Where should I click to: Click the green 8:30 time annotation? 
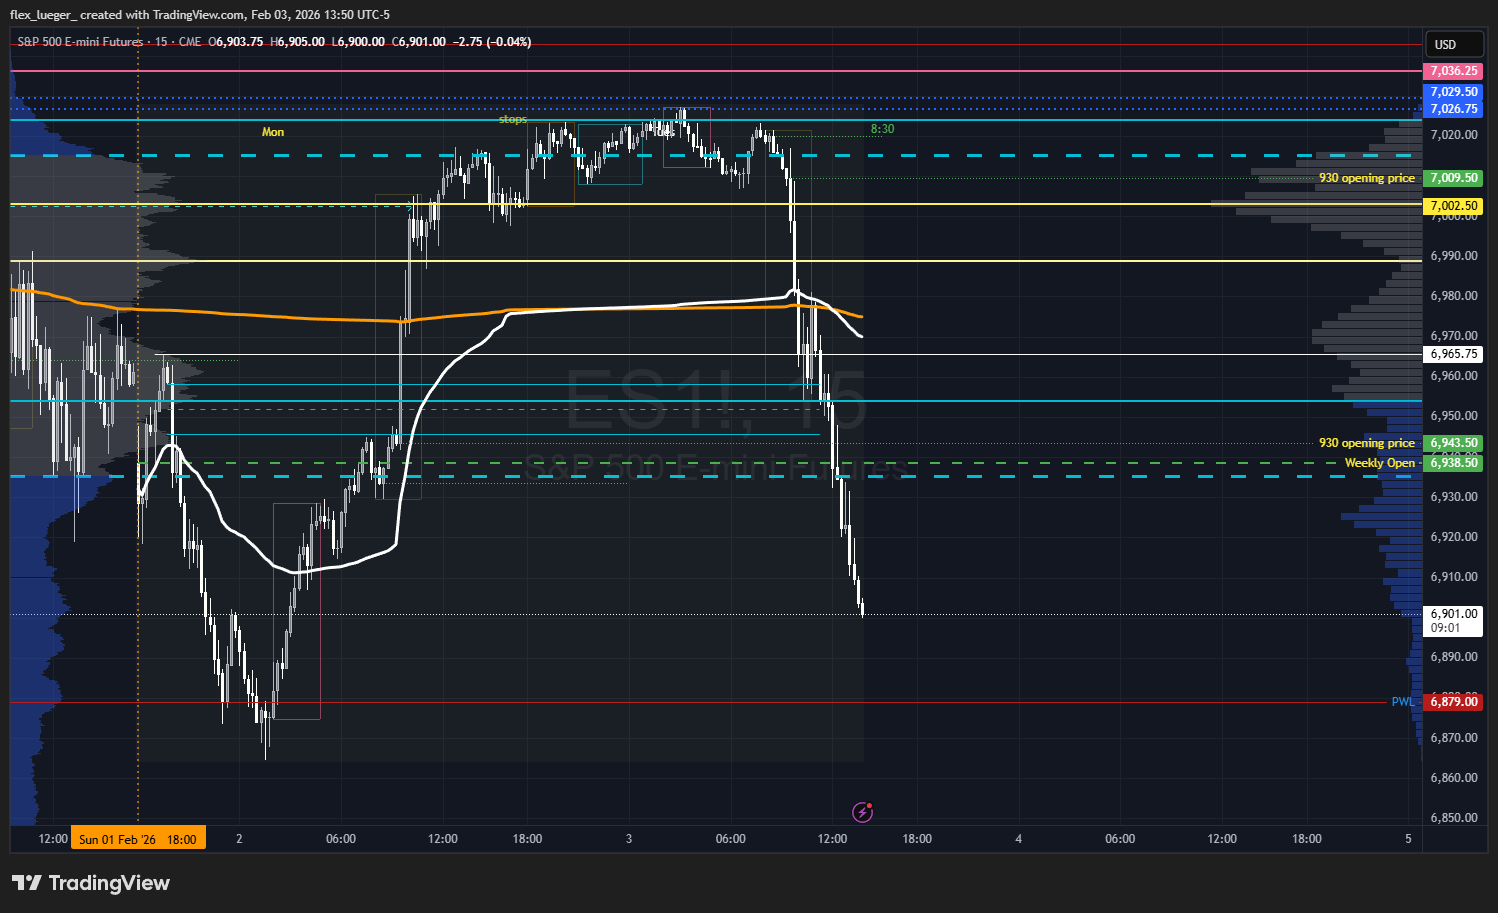pyautogui.click(x=882, y=129)
